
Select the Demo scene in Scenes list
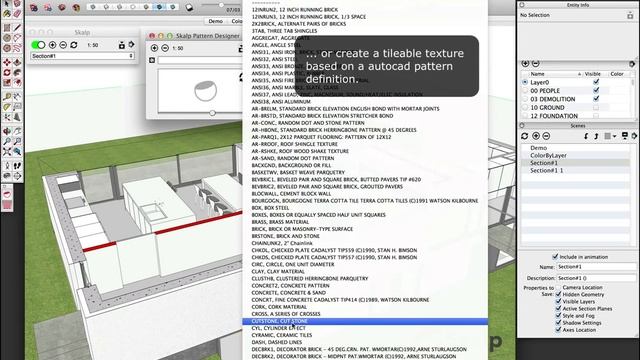click(538, 148)
